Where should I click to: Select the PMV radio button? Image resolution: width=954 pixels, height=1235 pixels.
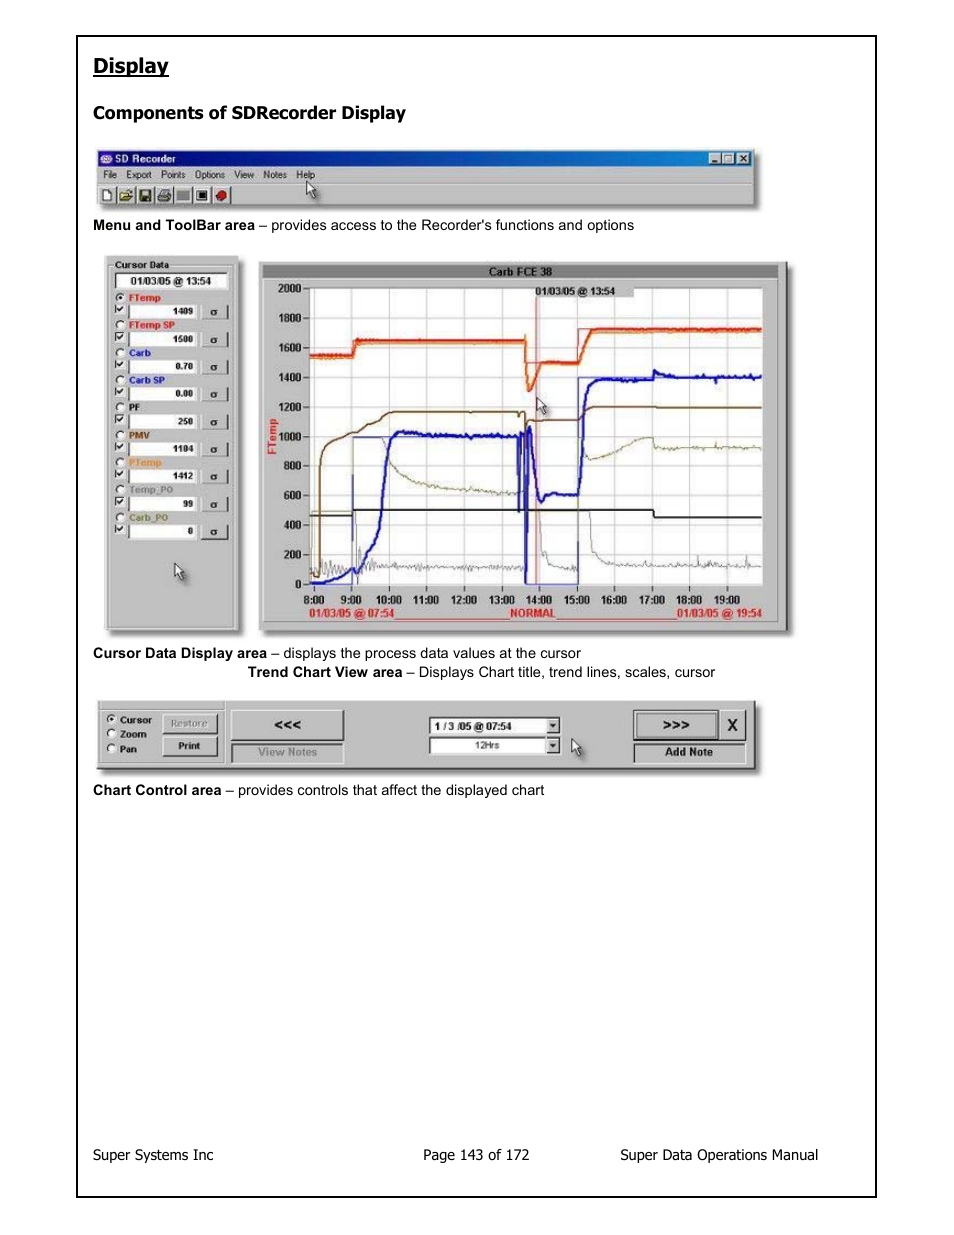pyautogui.click(x=120, y=435)
